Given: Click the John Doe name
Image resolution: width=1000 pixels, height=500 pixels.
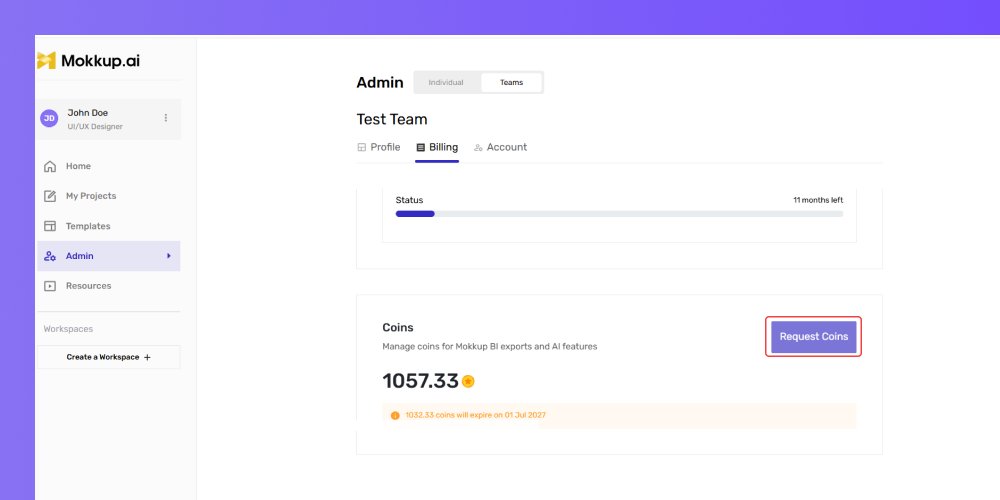Looking at the screenshot, I should tap(88, 113).
